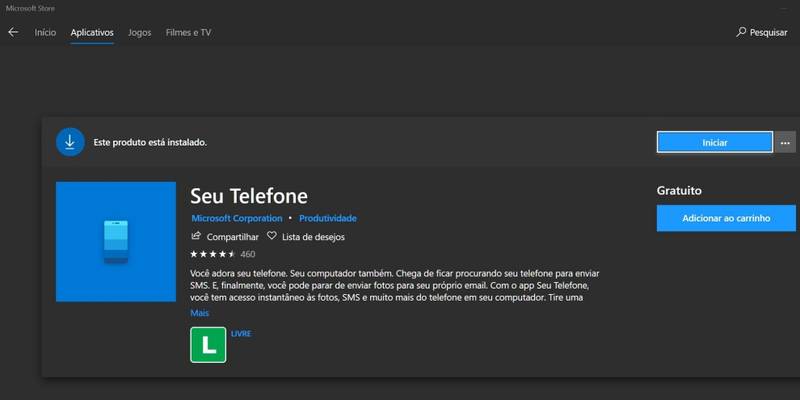Click the Pesquisar search button
The width and height of the screenshot is (800, 400).
click(x=762, y=32)
